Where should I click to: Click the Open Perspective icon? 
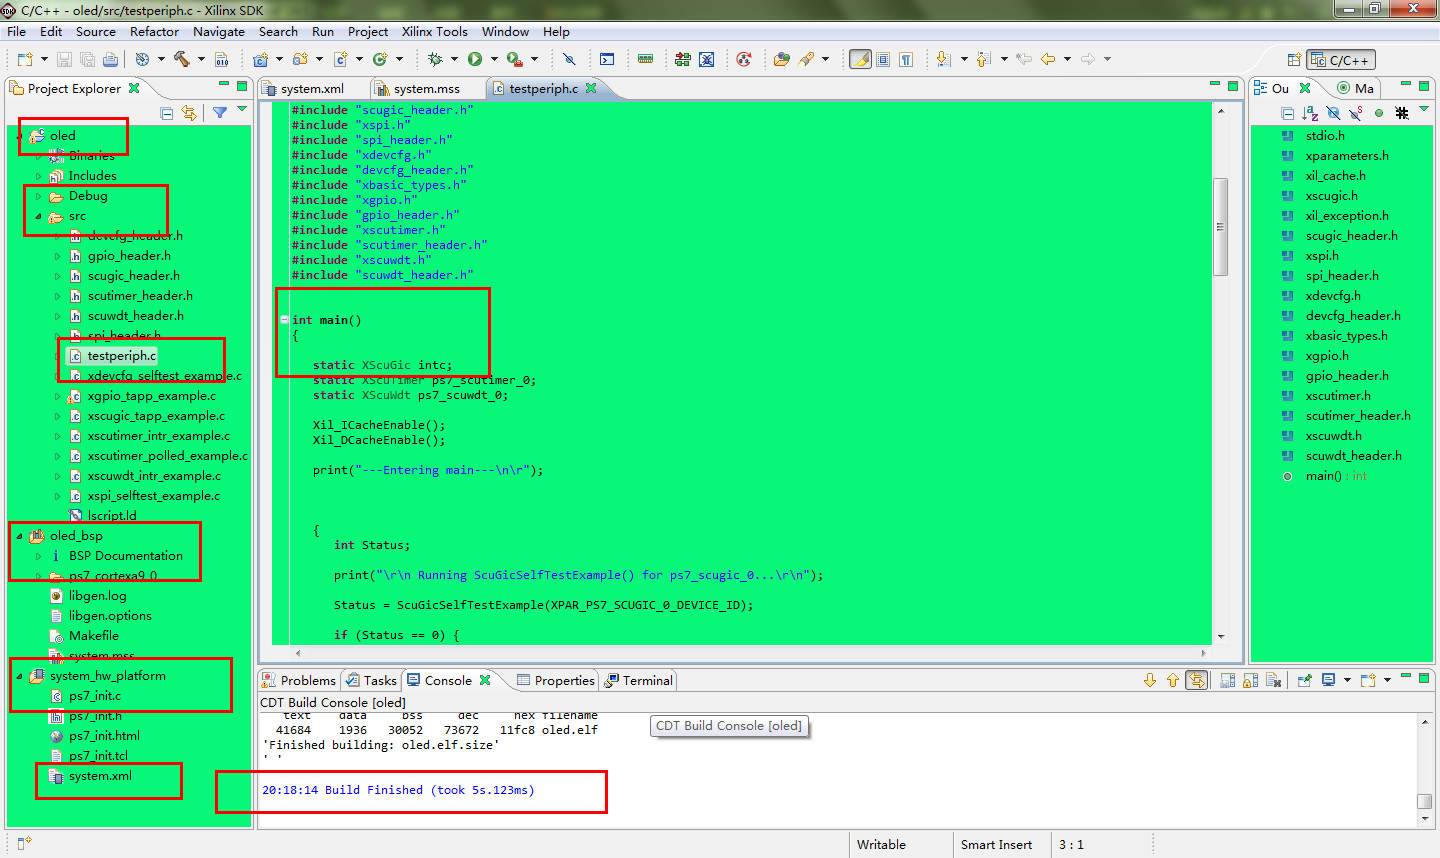[1294, 60]
